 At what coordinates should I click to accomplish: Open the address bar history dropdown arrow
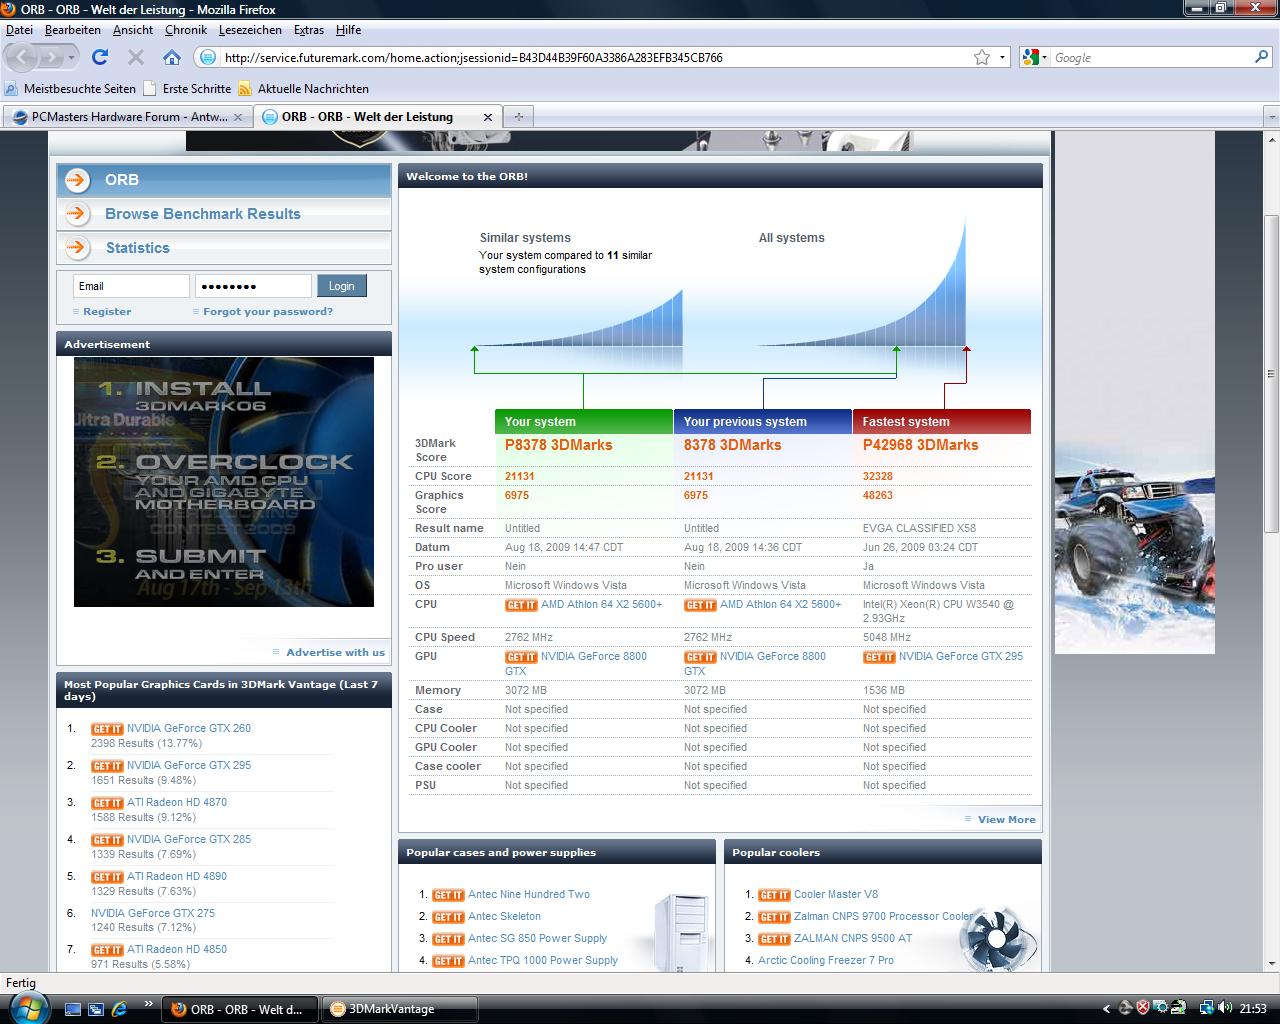[1002, 57]
